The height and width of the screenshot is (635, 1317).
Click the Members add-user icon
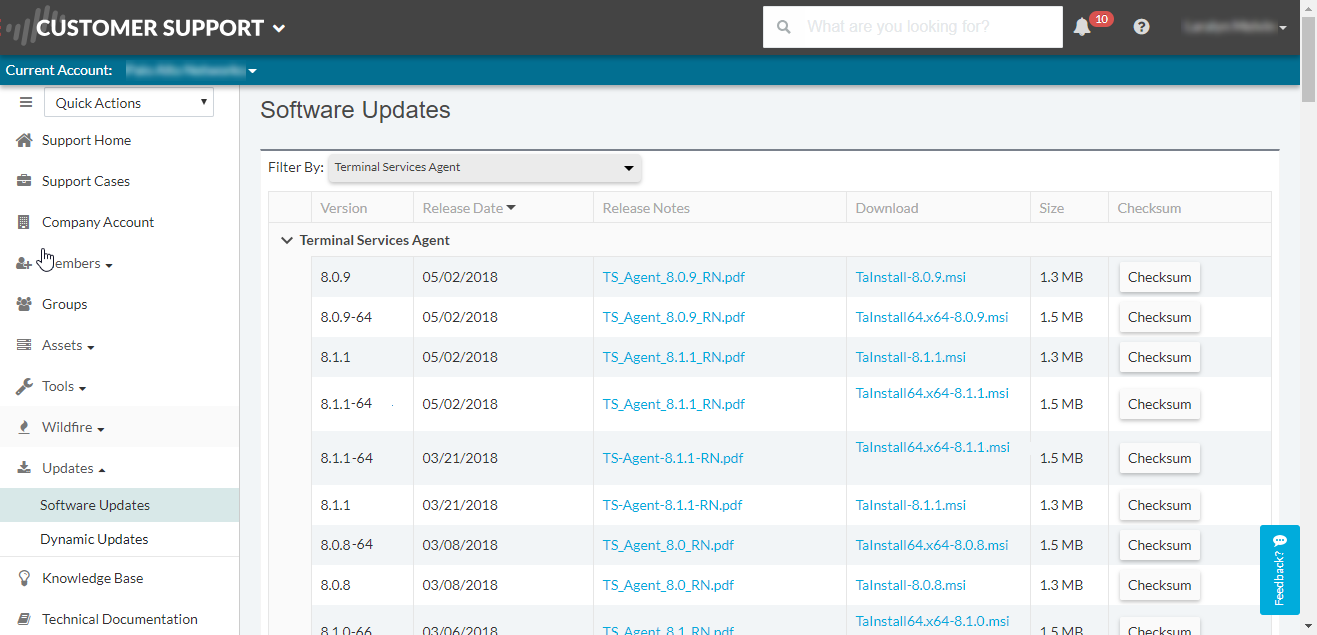pos(25,263)
